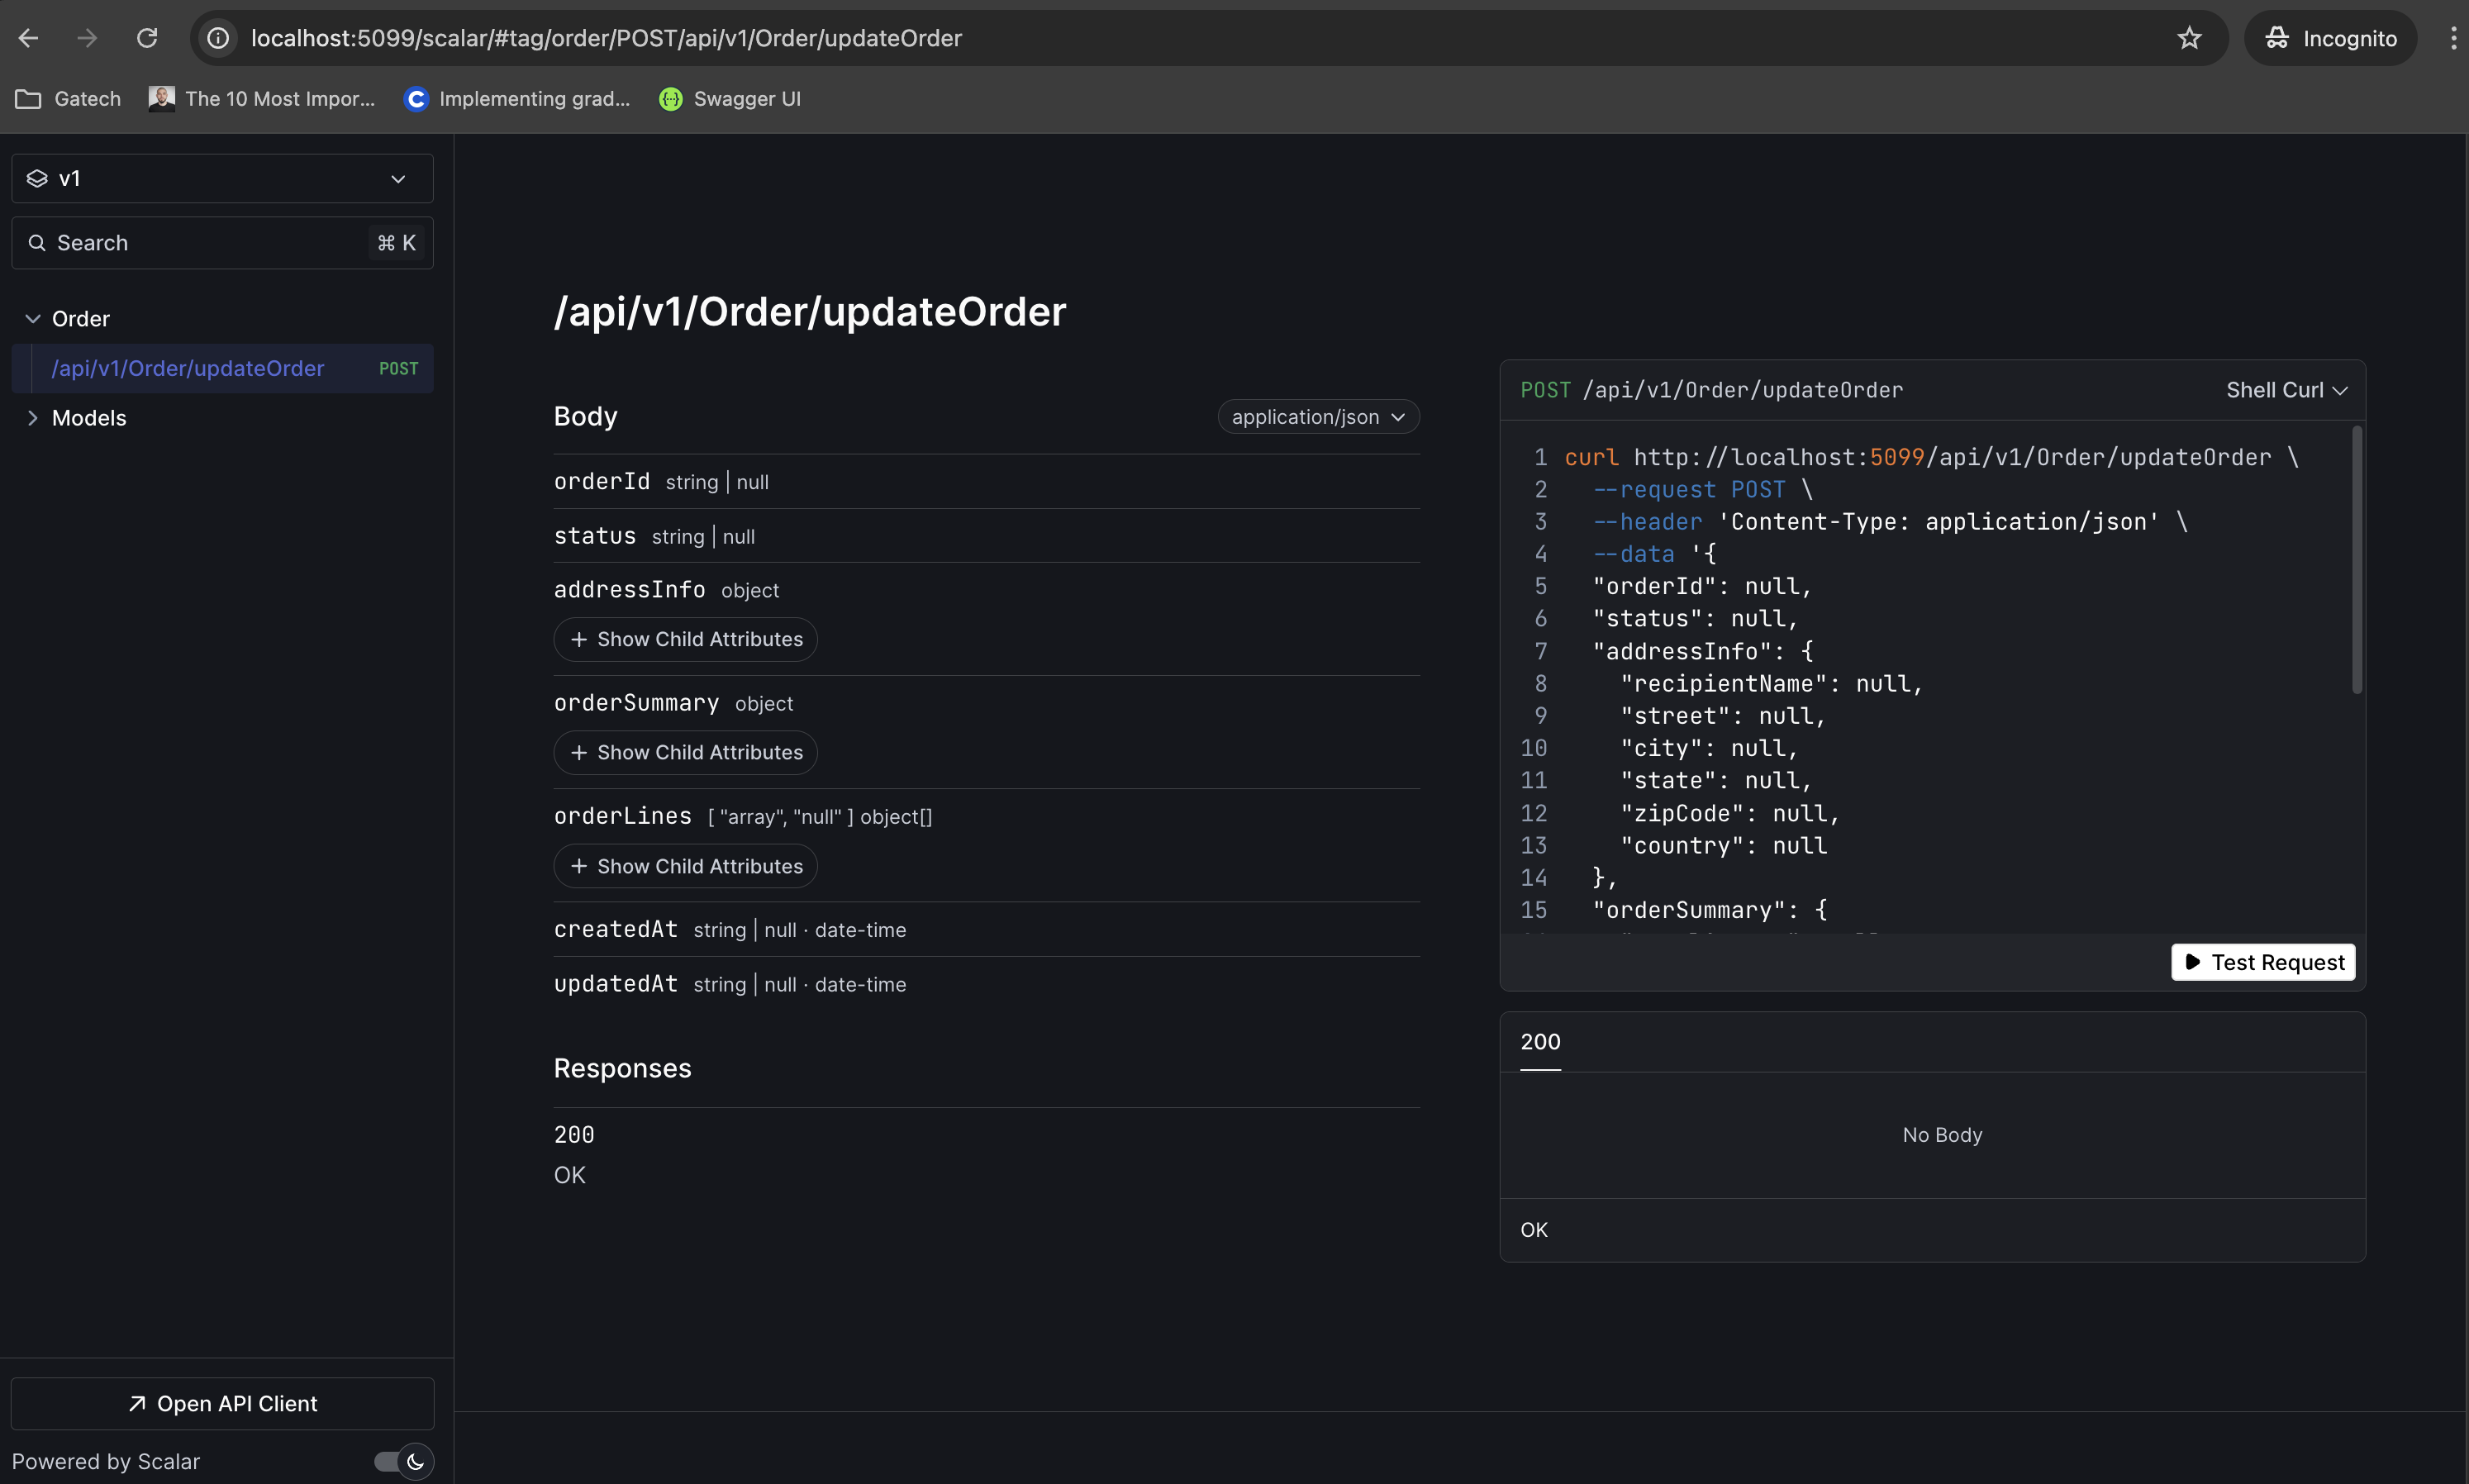Click the Responses section heading
The height and width of the screenshot is (1484, 2469).
622,1069
